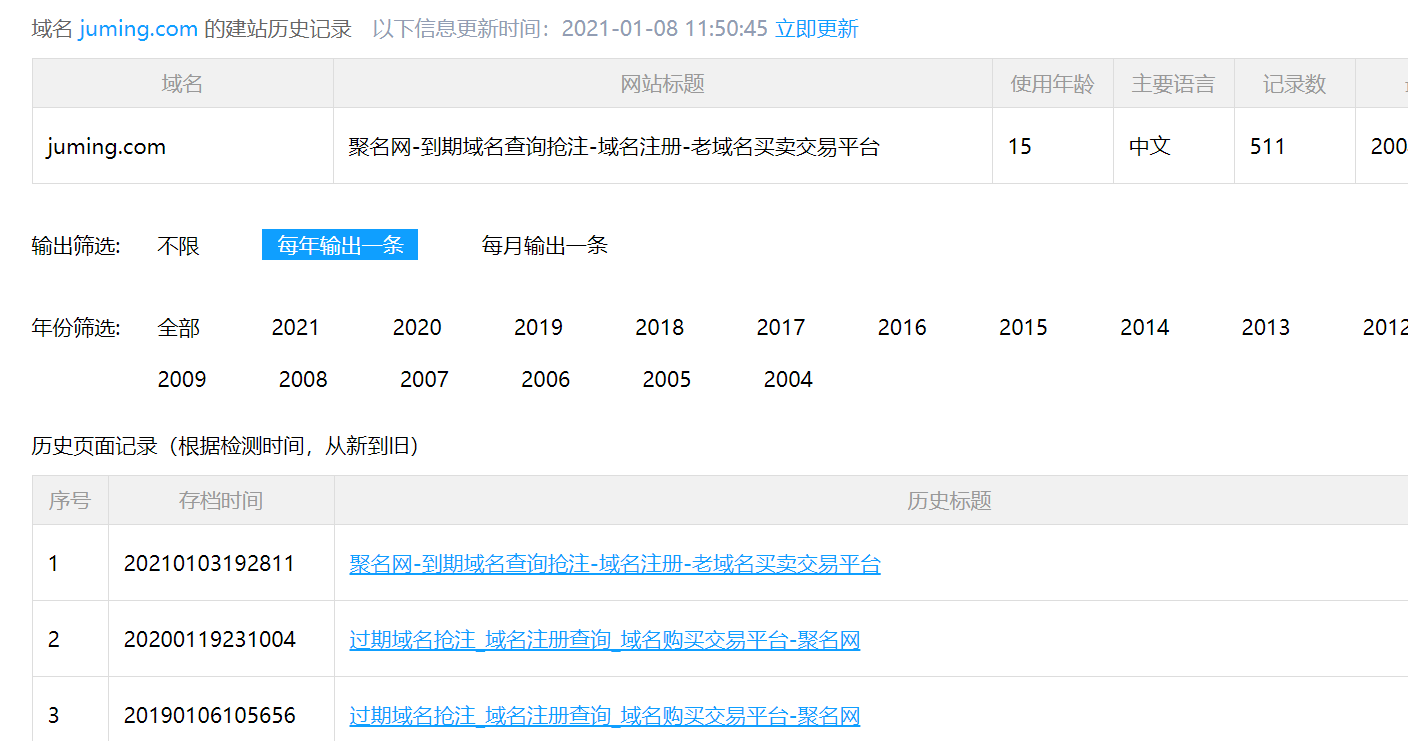1408x741 pixels.
Task: Select the 不限 output filter option
Action: tap(179, 246)
